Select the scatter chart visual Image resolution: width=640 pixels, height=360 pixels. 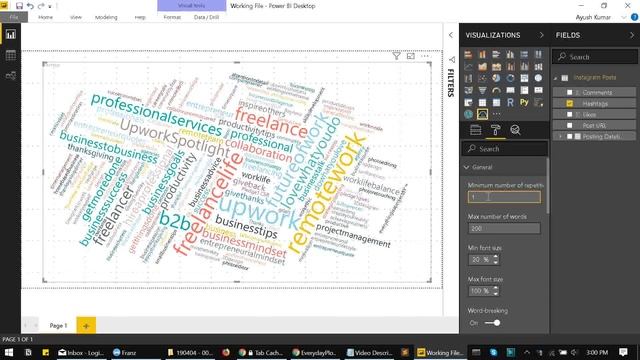coord(482,78)
